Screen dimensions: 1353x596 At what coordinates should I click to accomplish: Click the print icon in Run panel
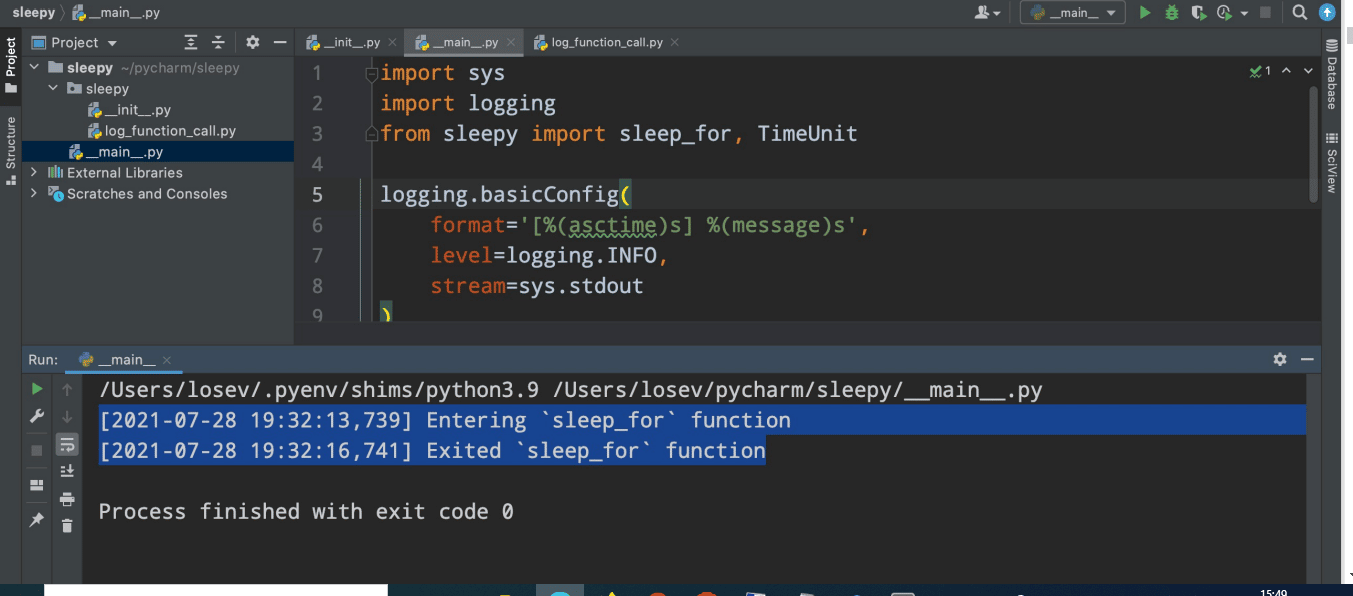pyautogui.click(x=67, y=498)
